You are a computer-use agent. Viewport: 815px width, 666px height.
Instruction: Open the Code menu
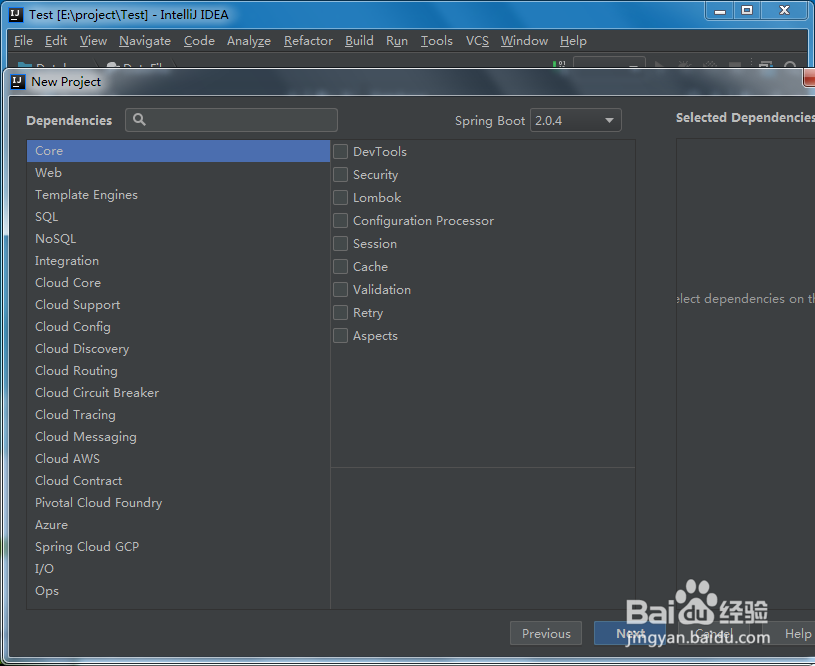tap(199, 41)
